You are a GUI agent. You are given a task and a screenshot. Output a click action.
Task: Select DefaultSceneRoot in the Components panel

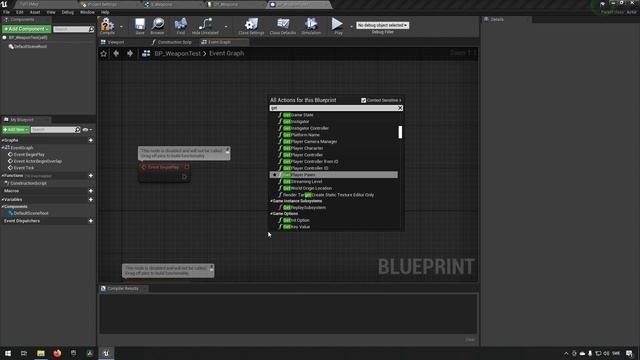pyautogui.click(x=30, y=47)
